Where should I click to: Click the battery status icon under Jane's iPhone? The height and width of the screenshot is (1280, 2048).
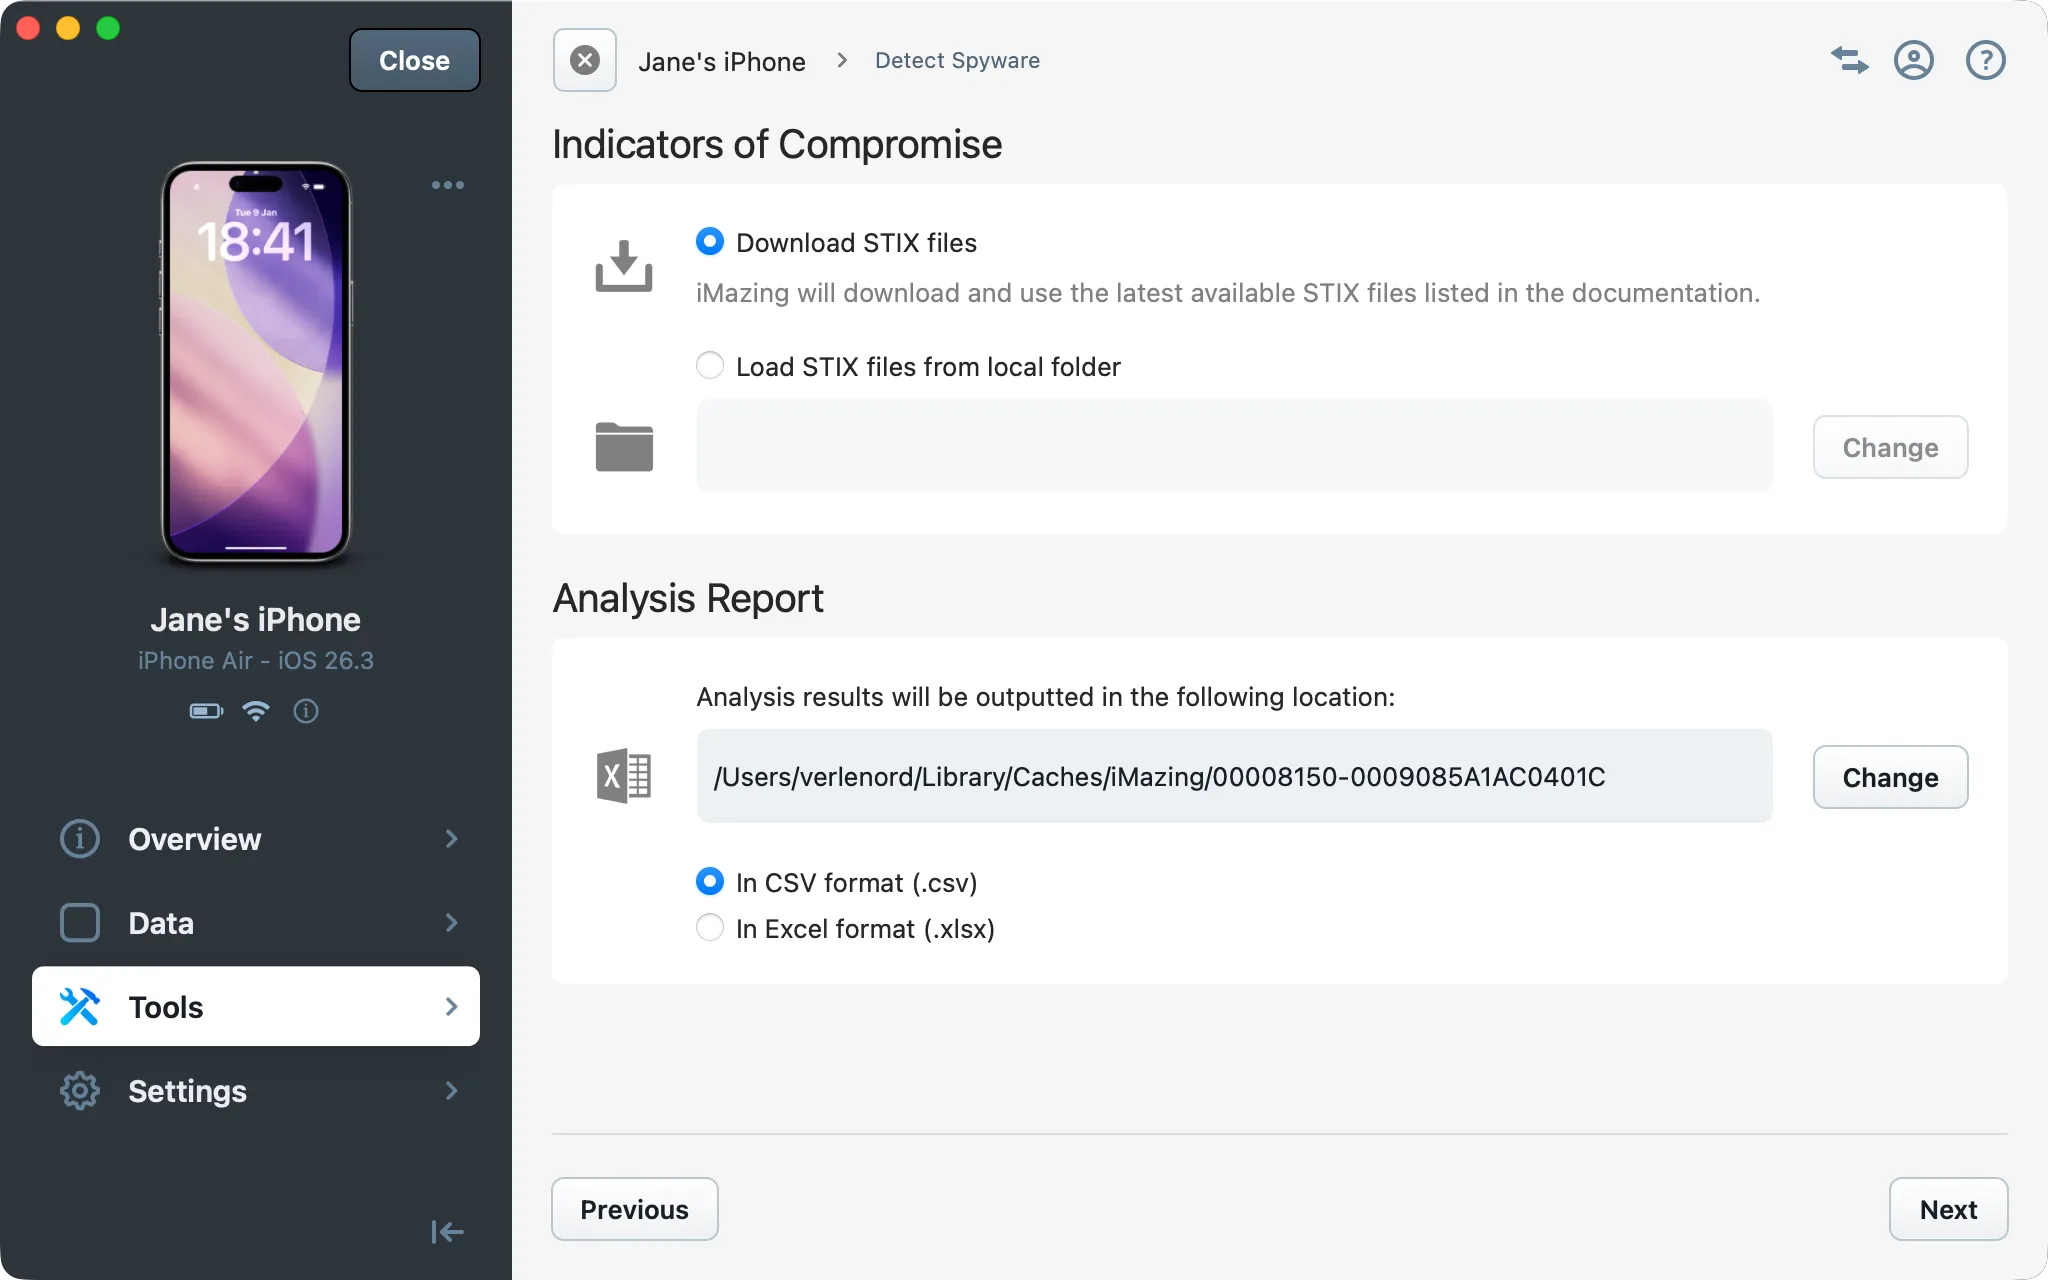click(x=205, y=711)
